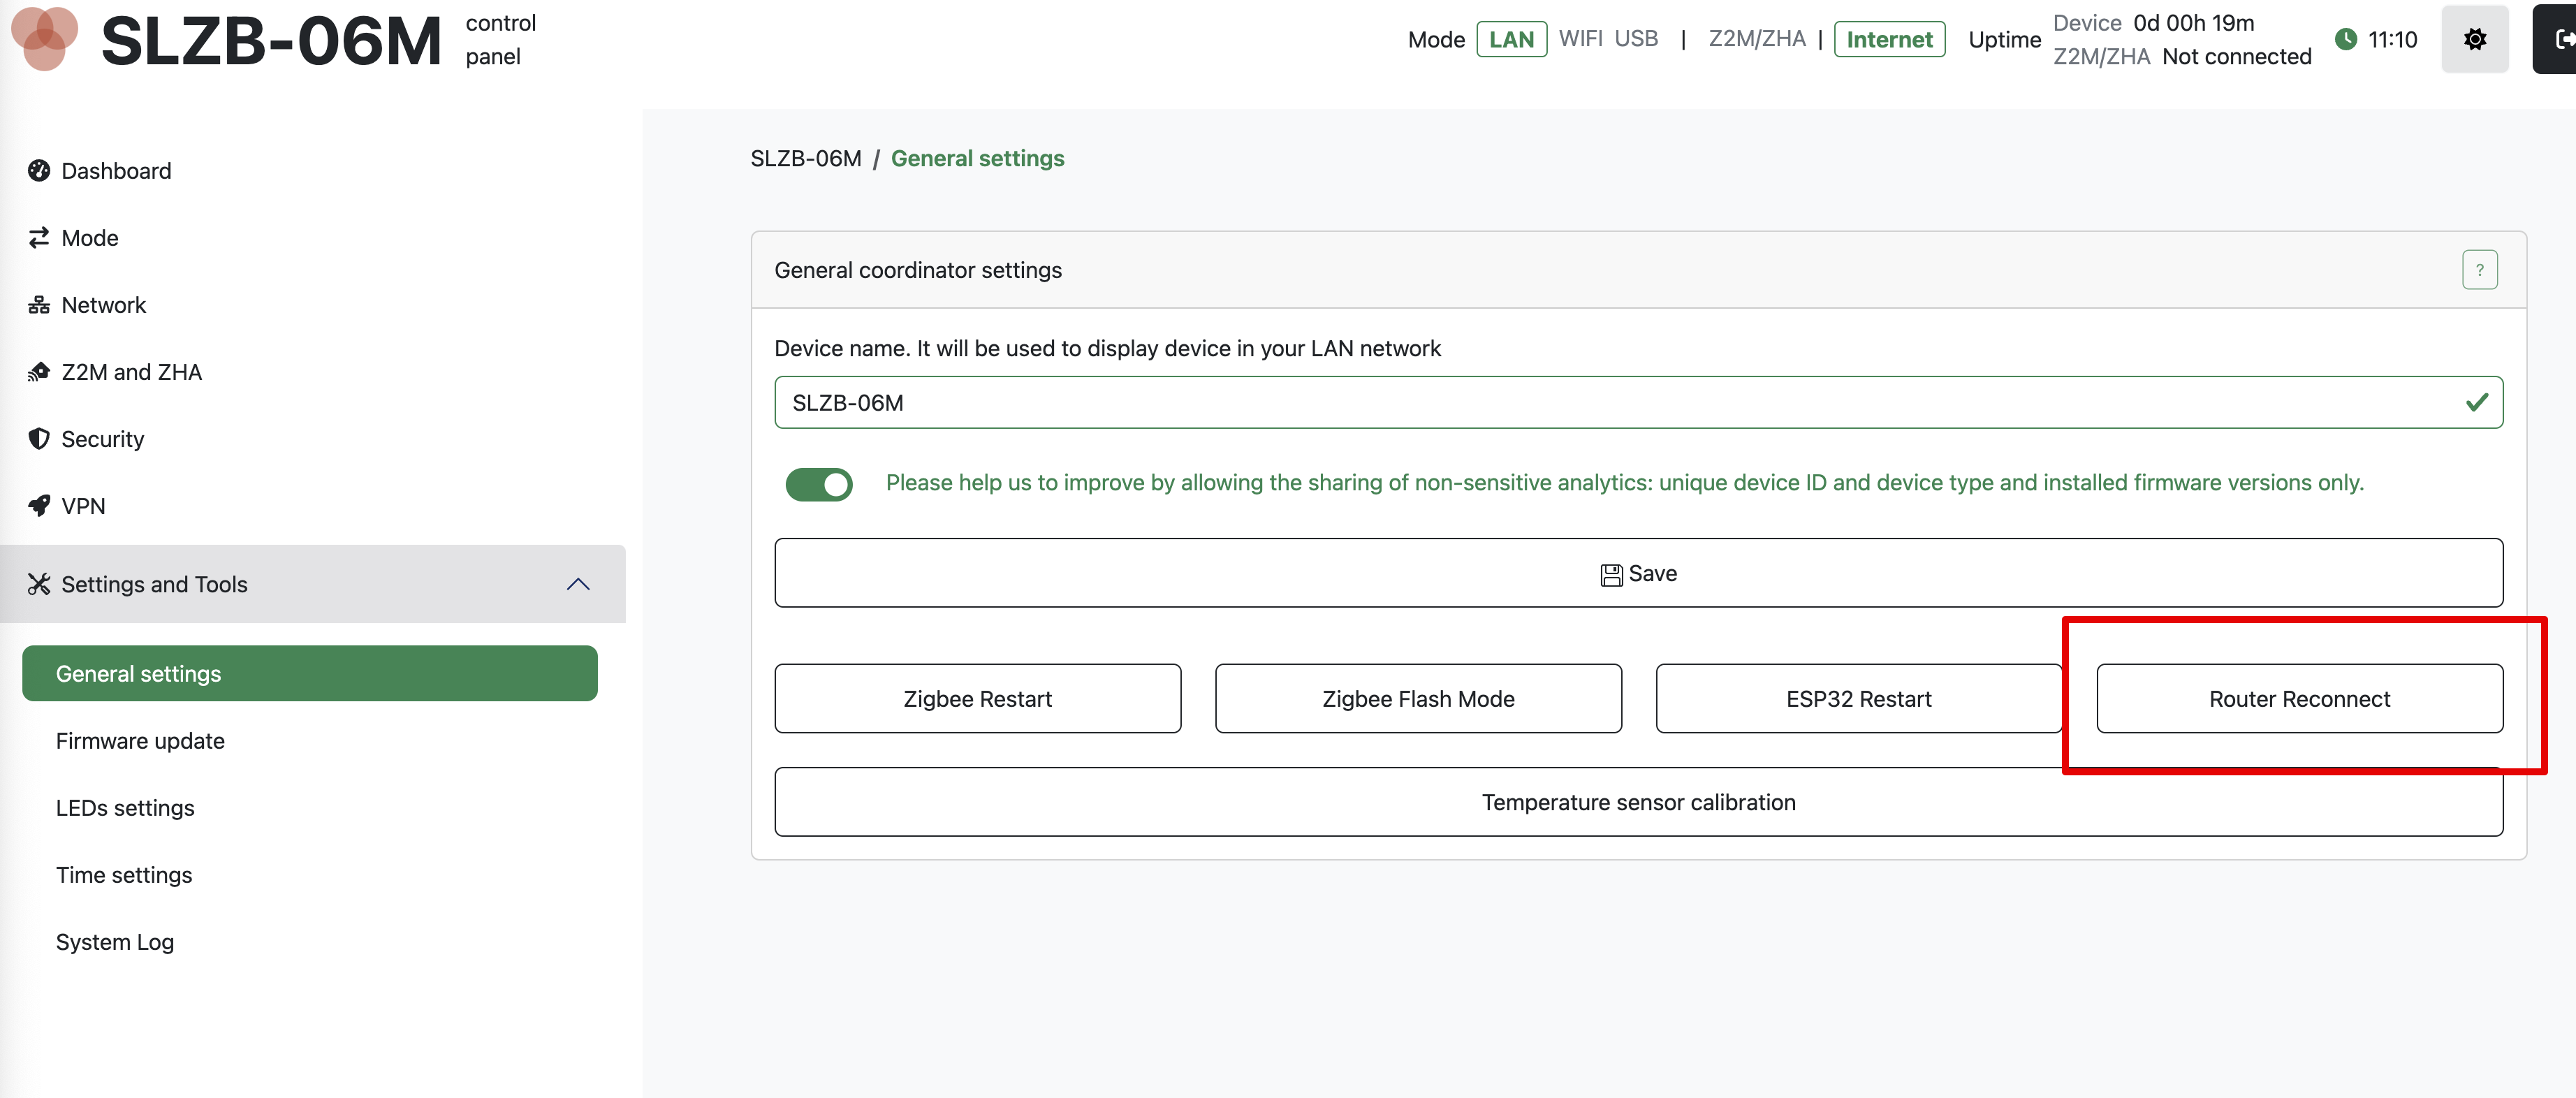Open Time settings page
This screenshot has height=1098, width=2576.
click(x=124, y=875)
